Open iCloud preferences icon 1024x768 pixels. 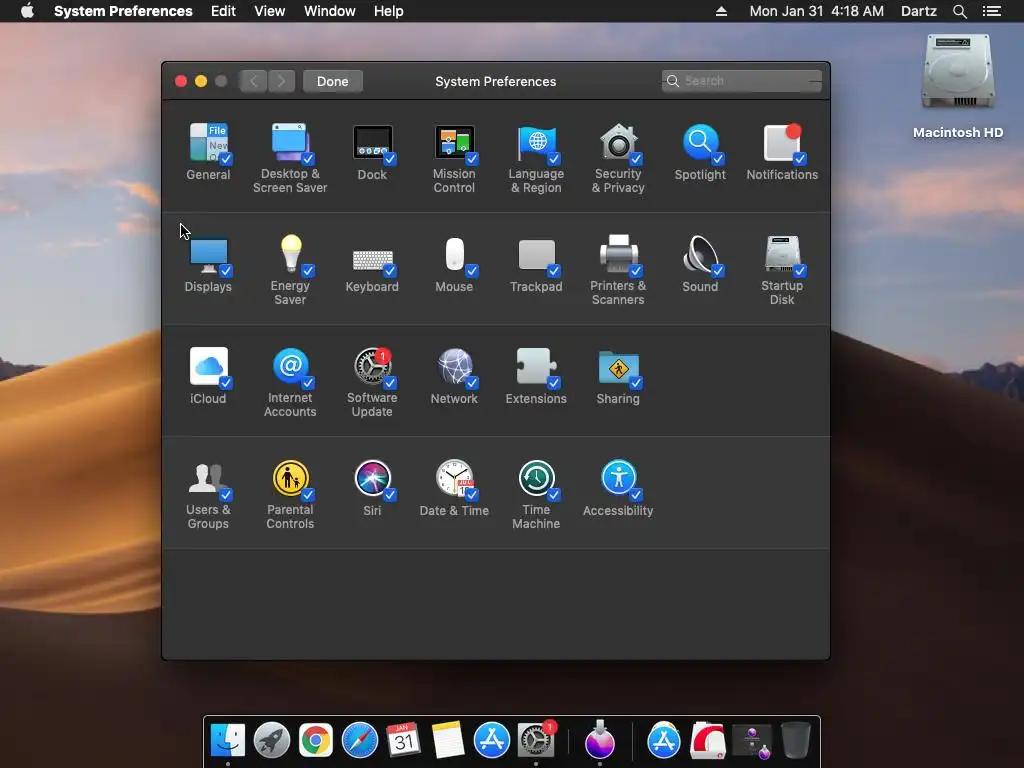point(208,366)
